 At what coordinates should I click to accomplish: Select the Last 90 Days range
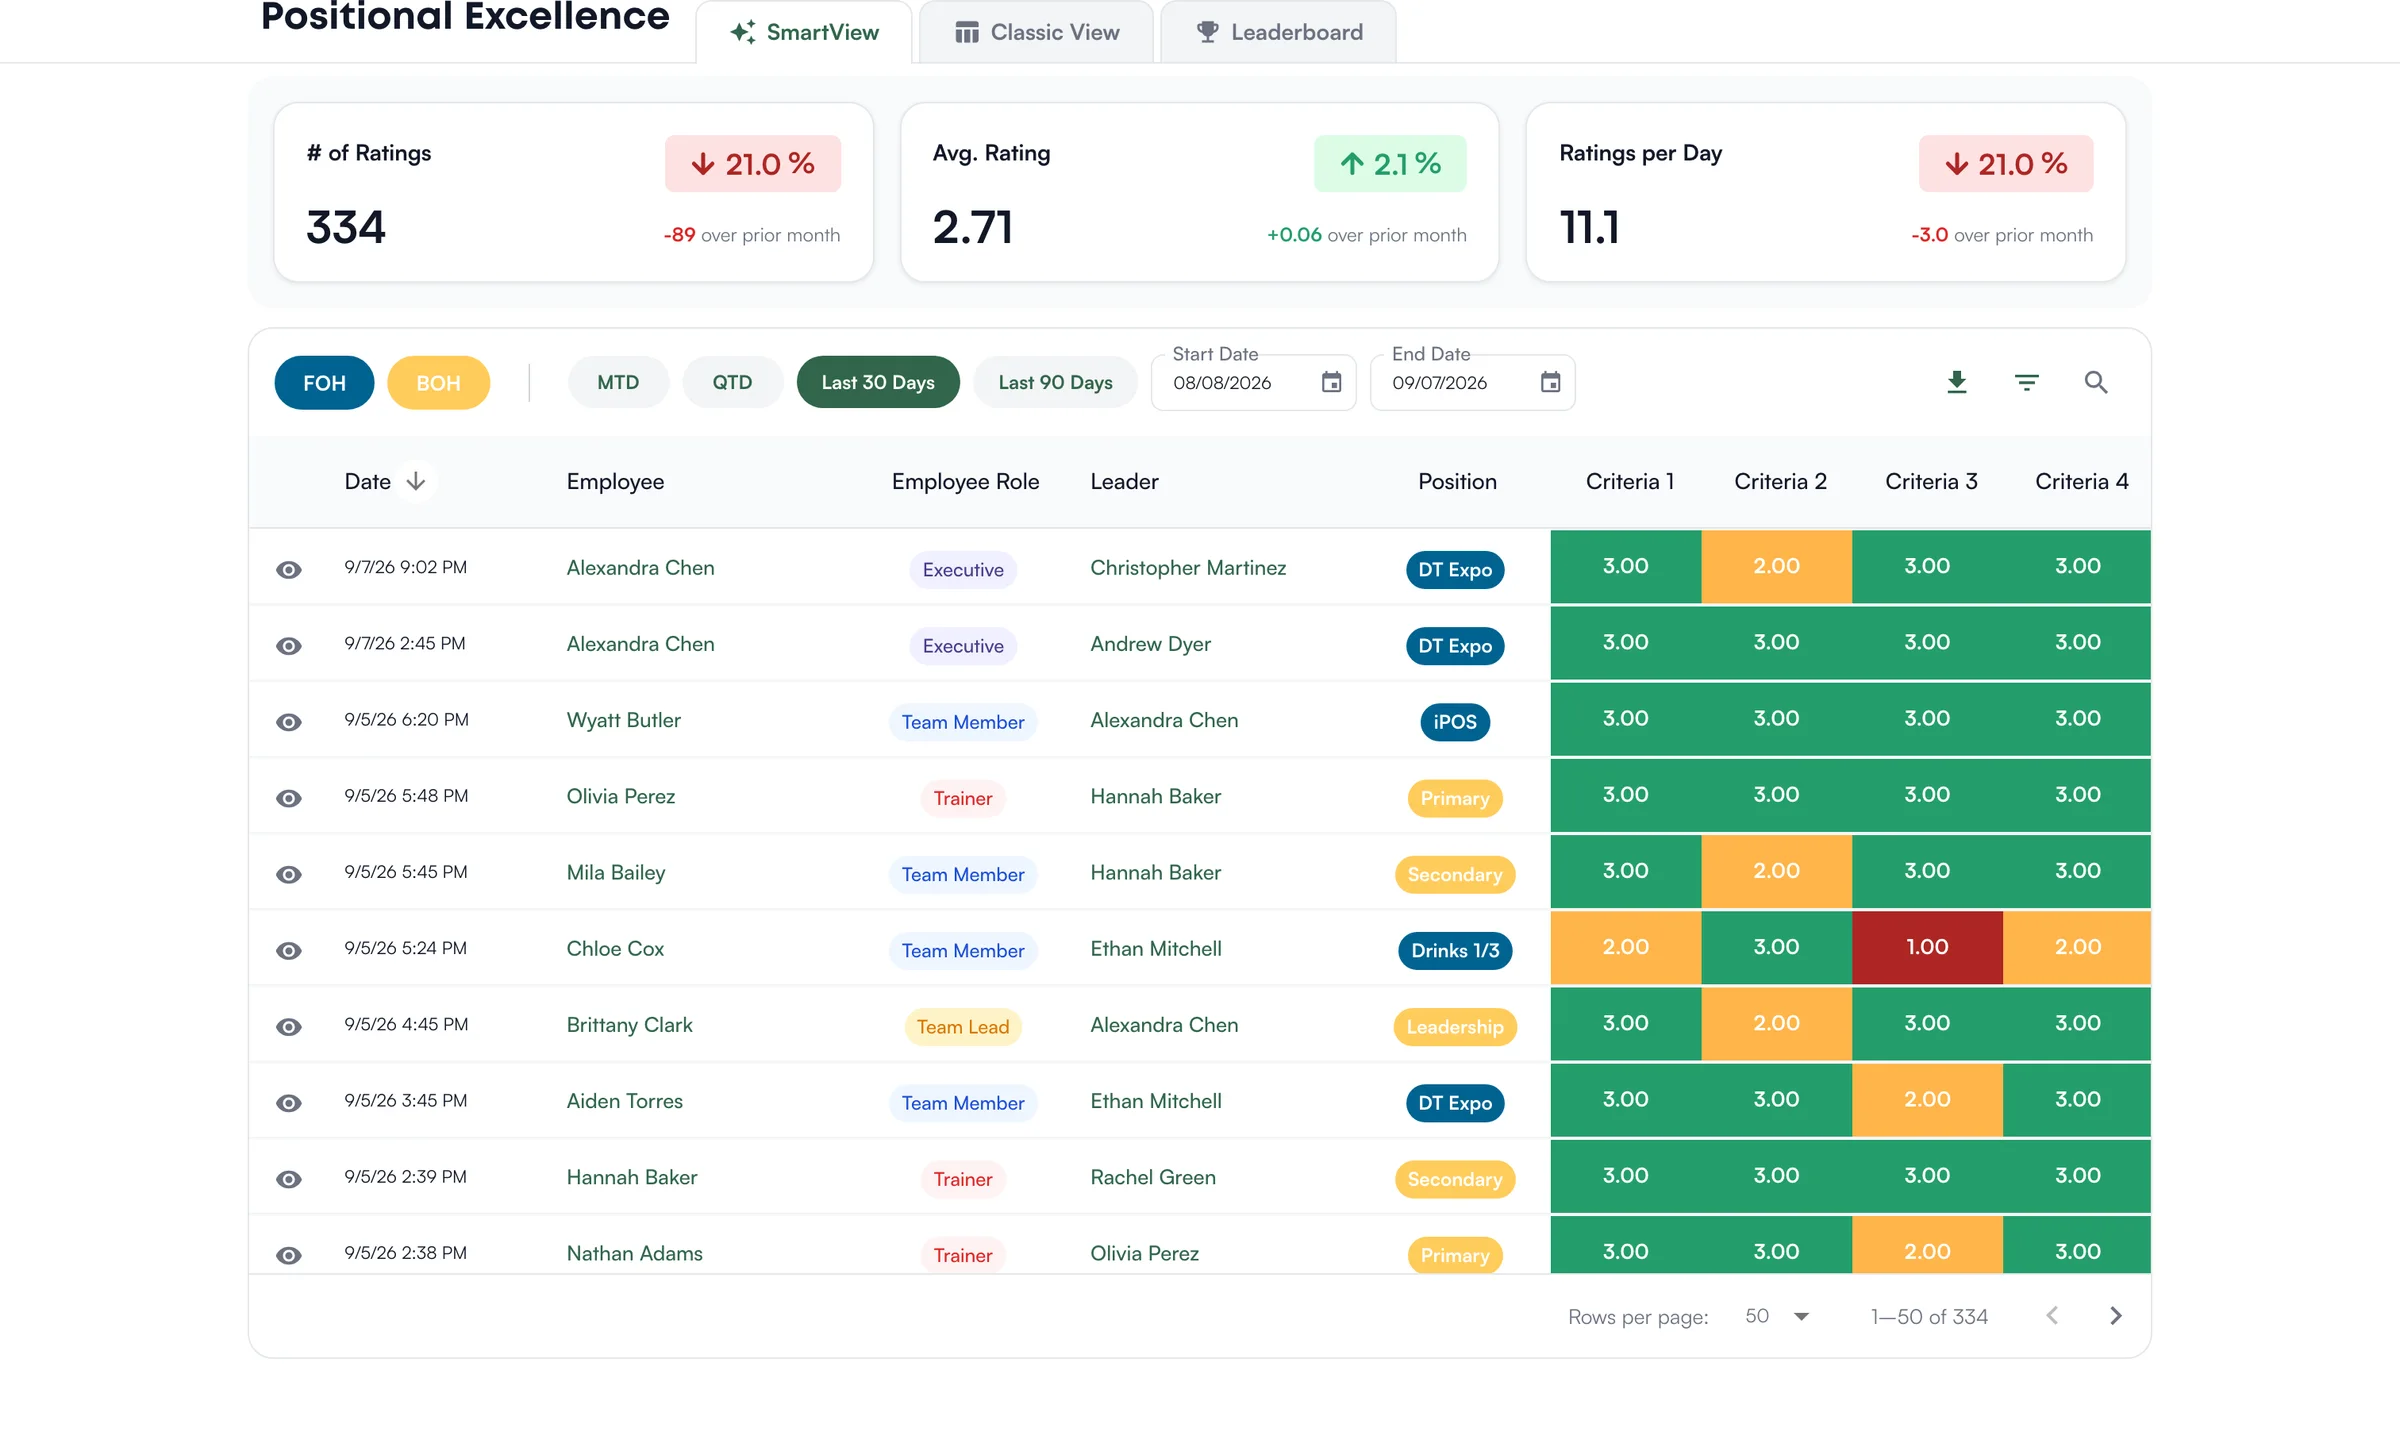(1056, 382)
